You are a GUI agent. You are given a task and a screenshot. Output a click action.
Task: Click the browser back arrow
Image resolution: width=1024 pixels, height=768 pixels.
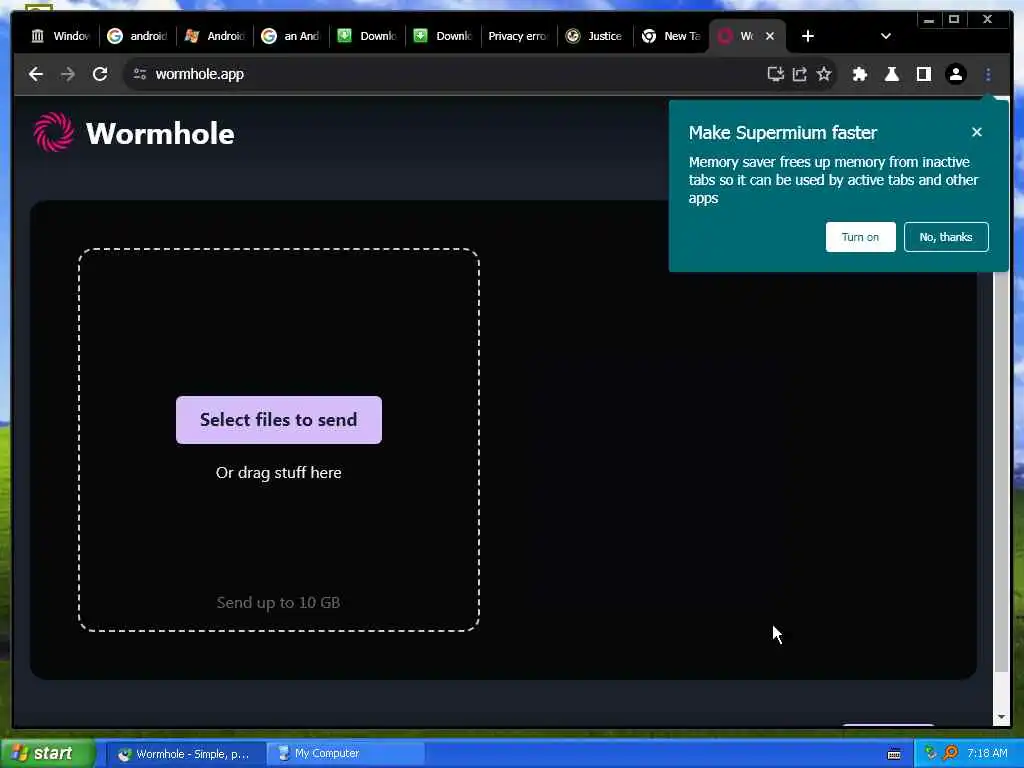36,74
